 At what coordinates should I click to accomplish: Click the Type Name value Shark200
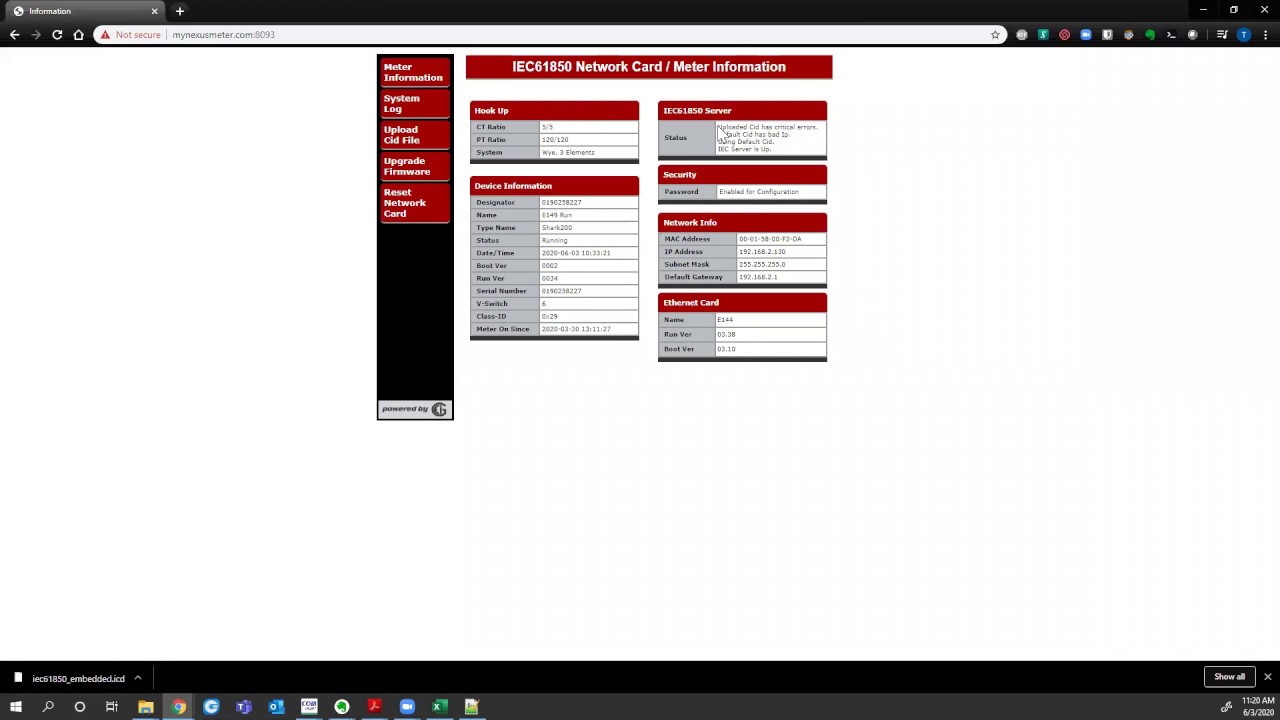click(x=557, y=228)
